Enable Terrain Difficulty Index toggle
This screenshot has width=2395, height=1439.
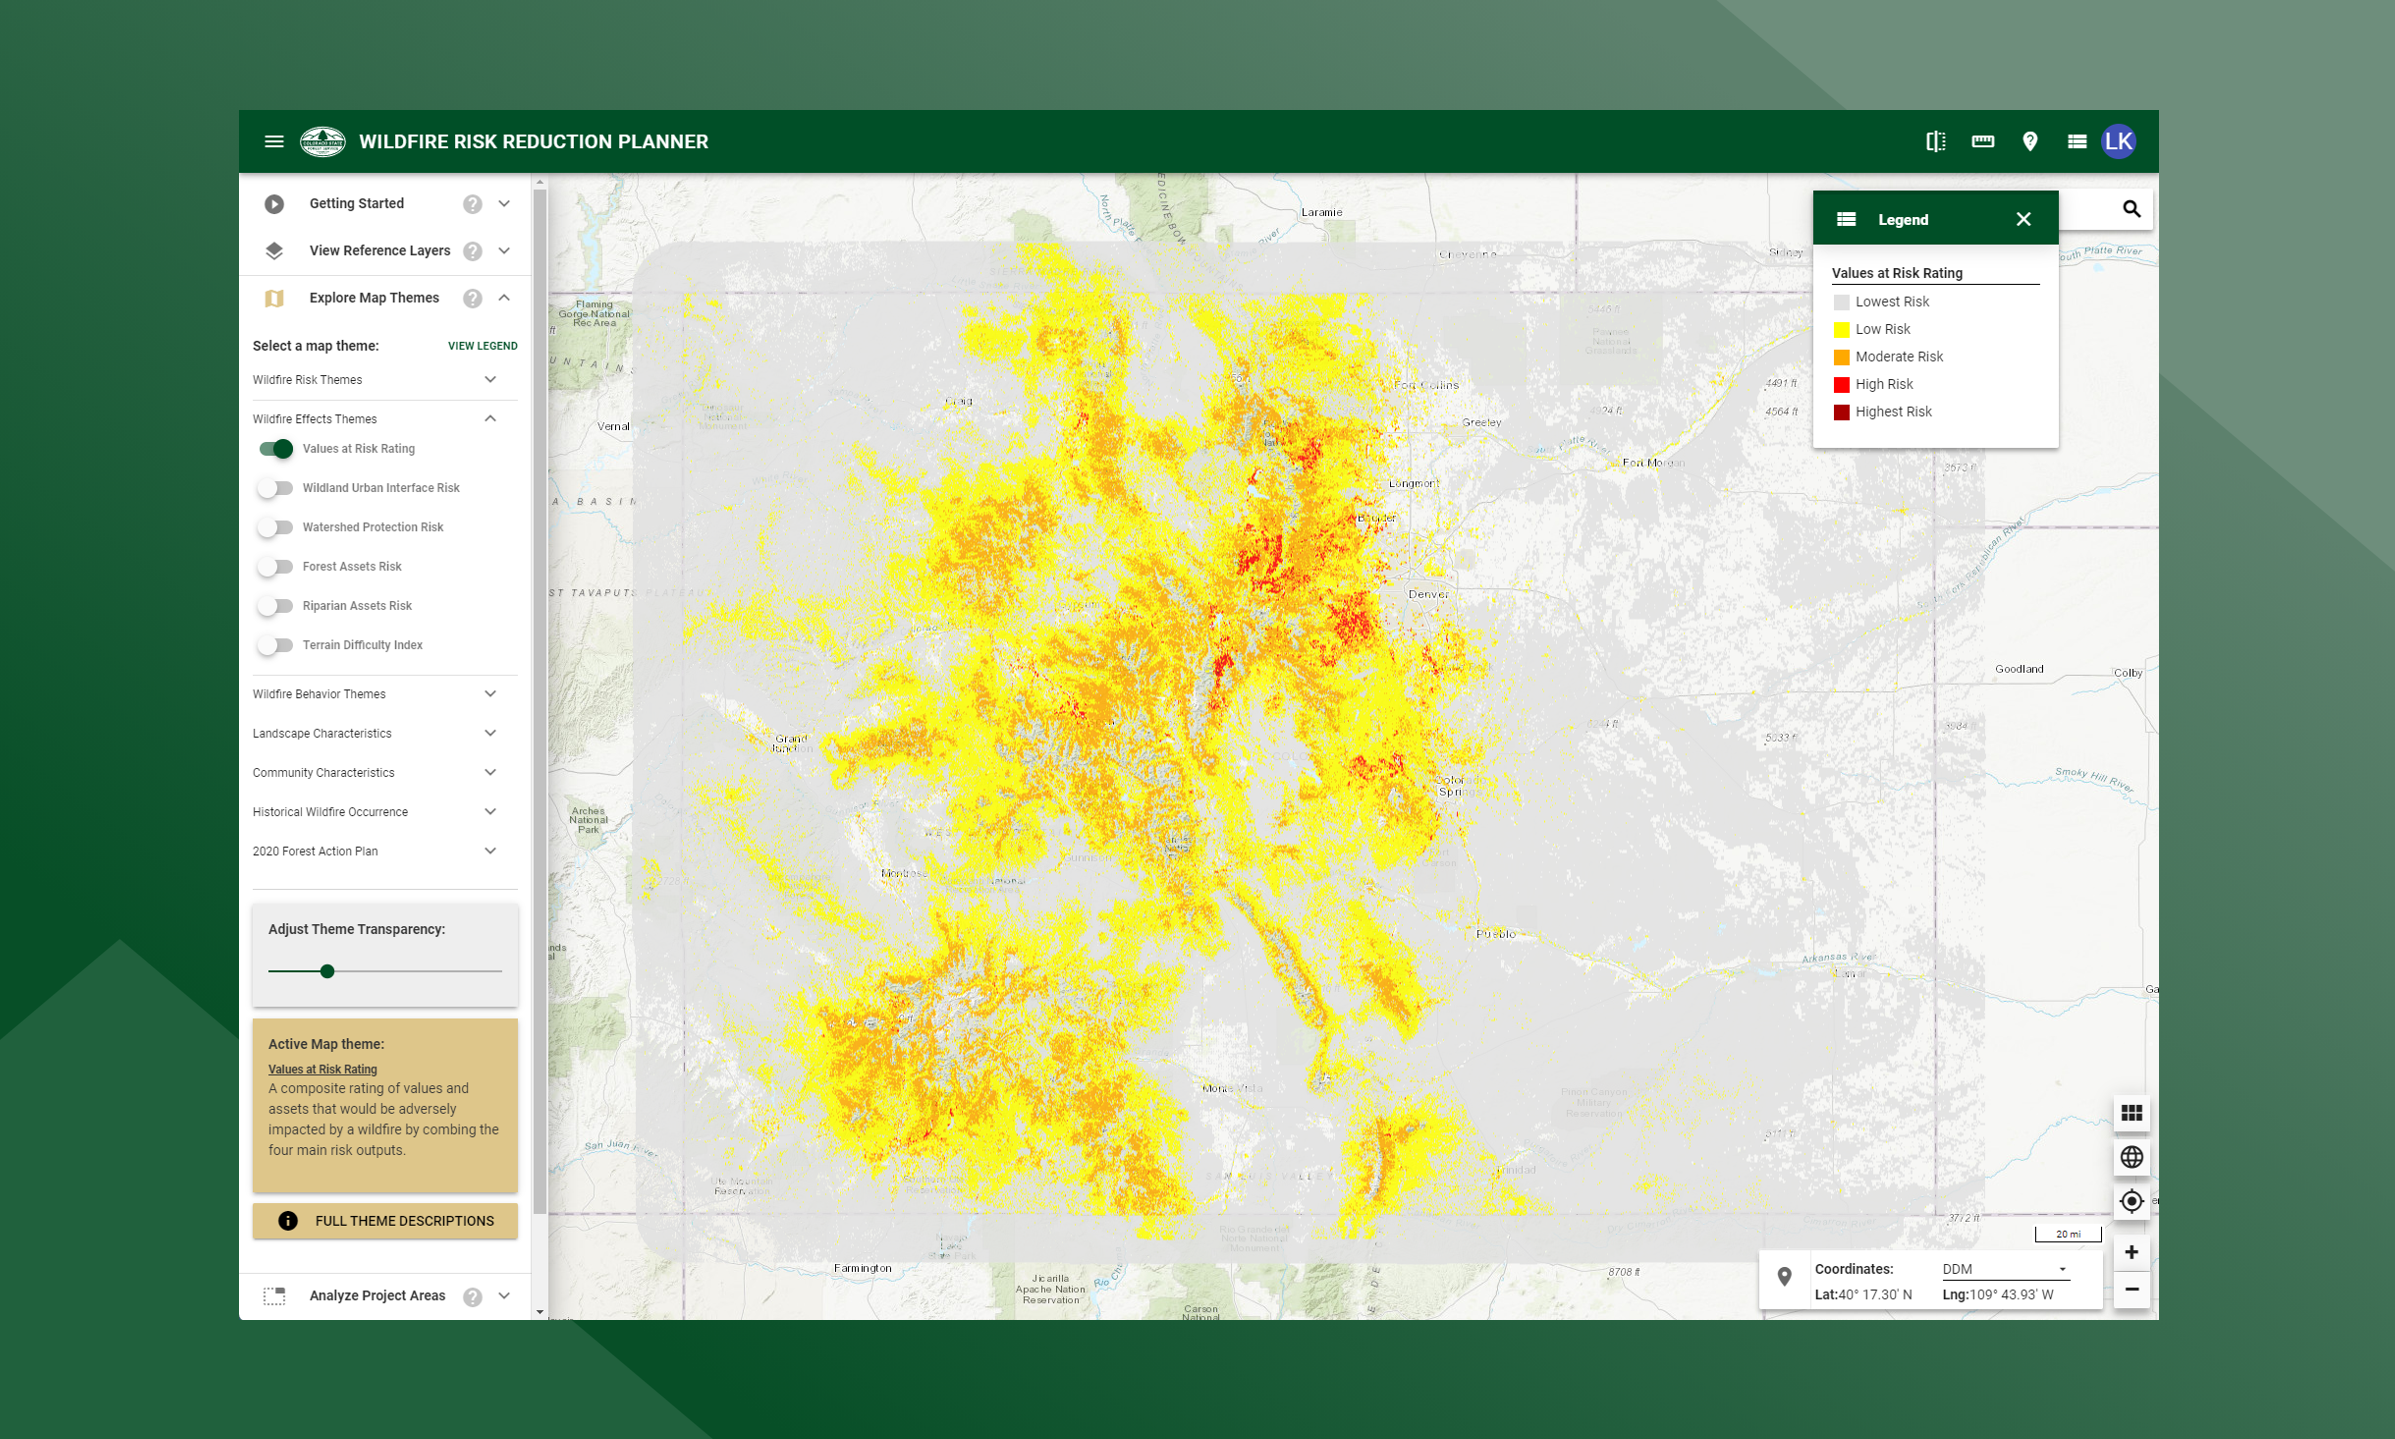tap(275, 645)
